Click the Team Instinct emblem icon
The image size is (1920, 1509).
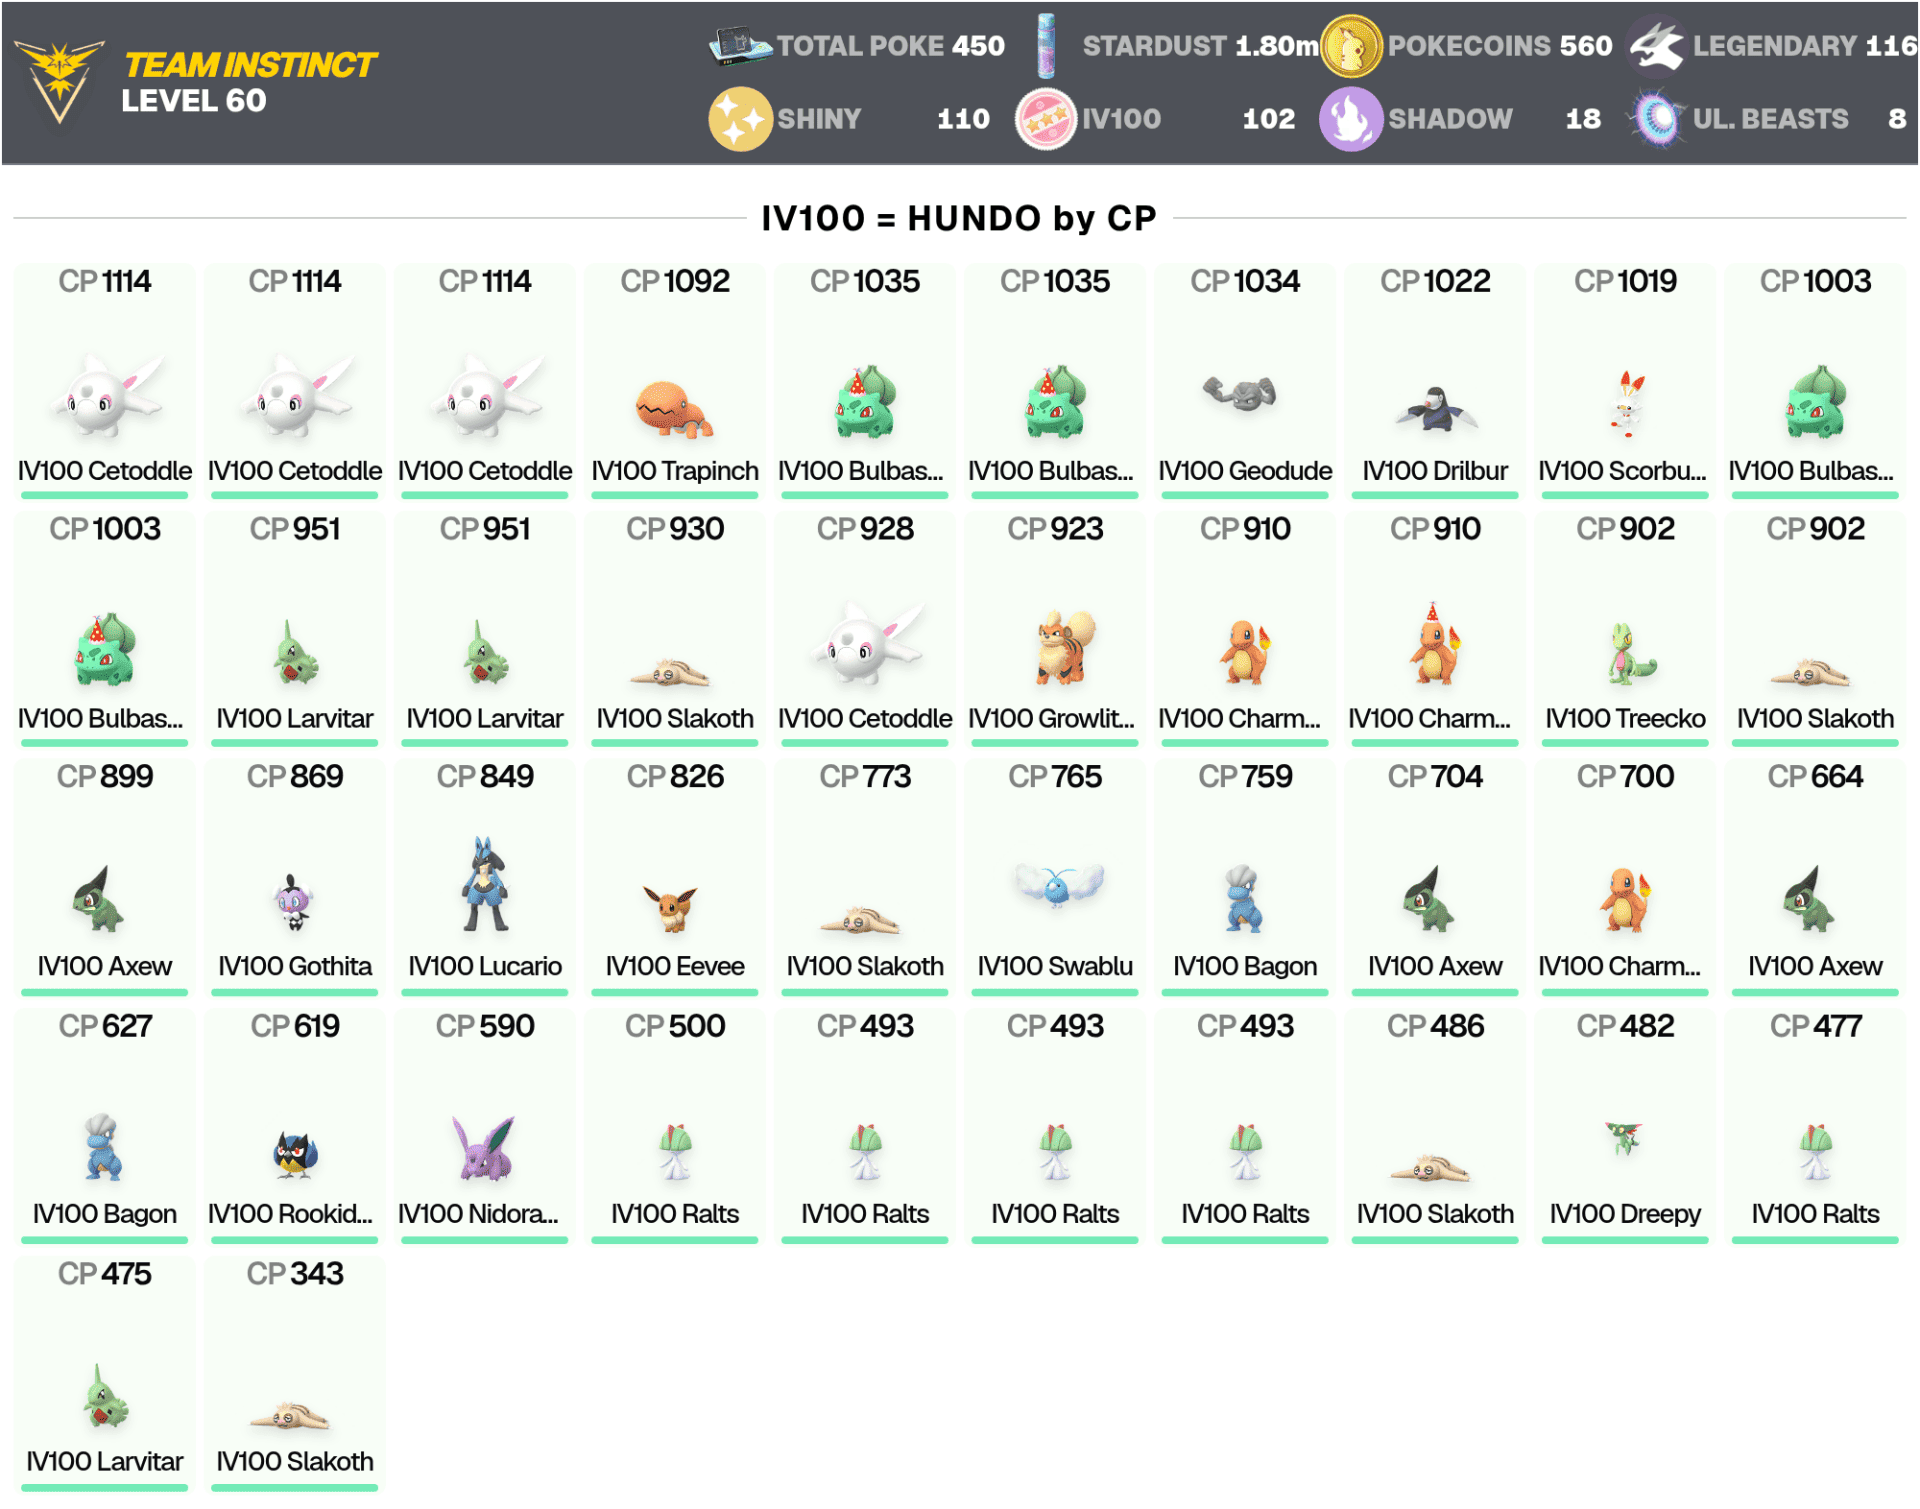(59, 81)
